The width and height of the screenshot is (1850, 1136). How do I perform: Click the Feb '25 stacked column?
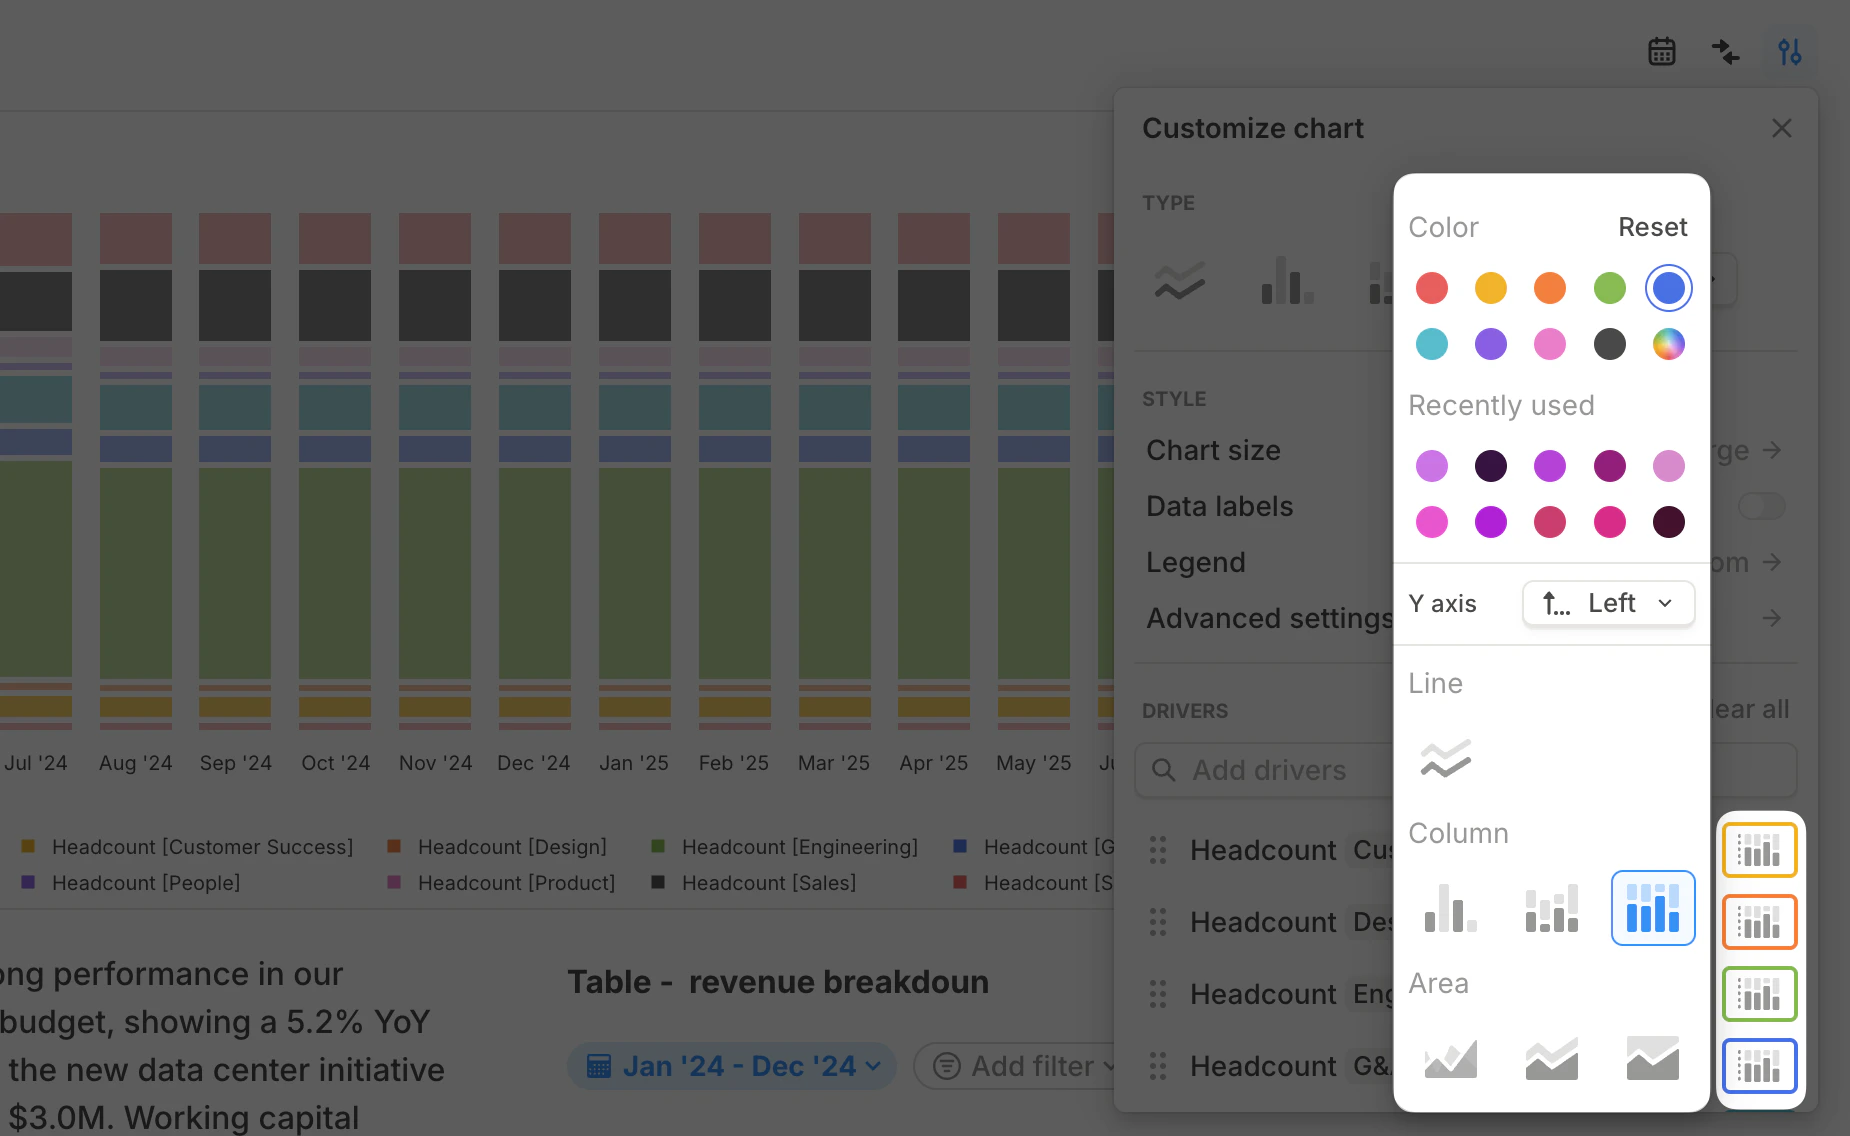point(734,471)
